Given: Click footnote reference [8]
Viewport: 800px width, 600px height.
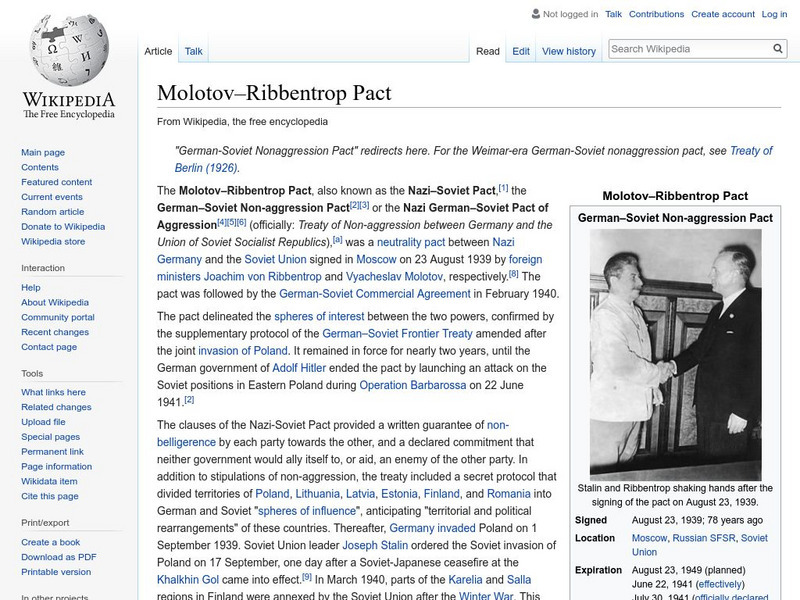Looking at the screenshot, I should pyautogui.click(x=513, y=274).
